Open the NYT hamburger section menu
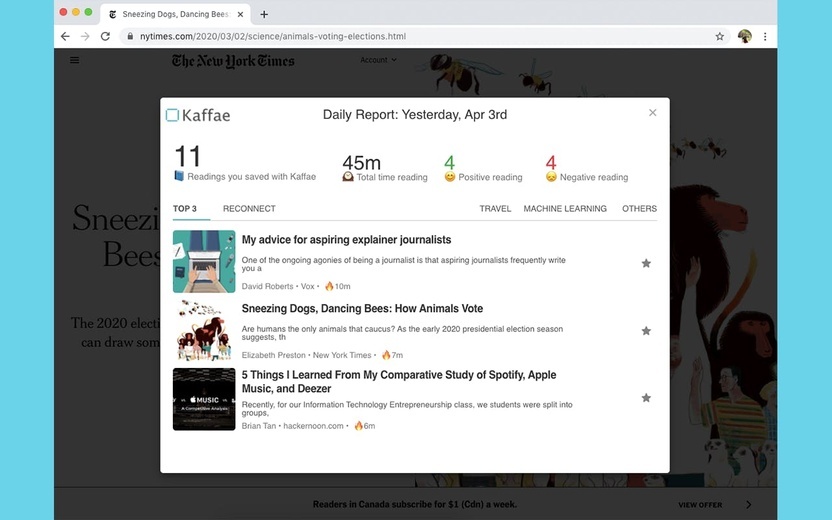 point(74,60)
